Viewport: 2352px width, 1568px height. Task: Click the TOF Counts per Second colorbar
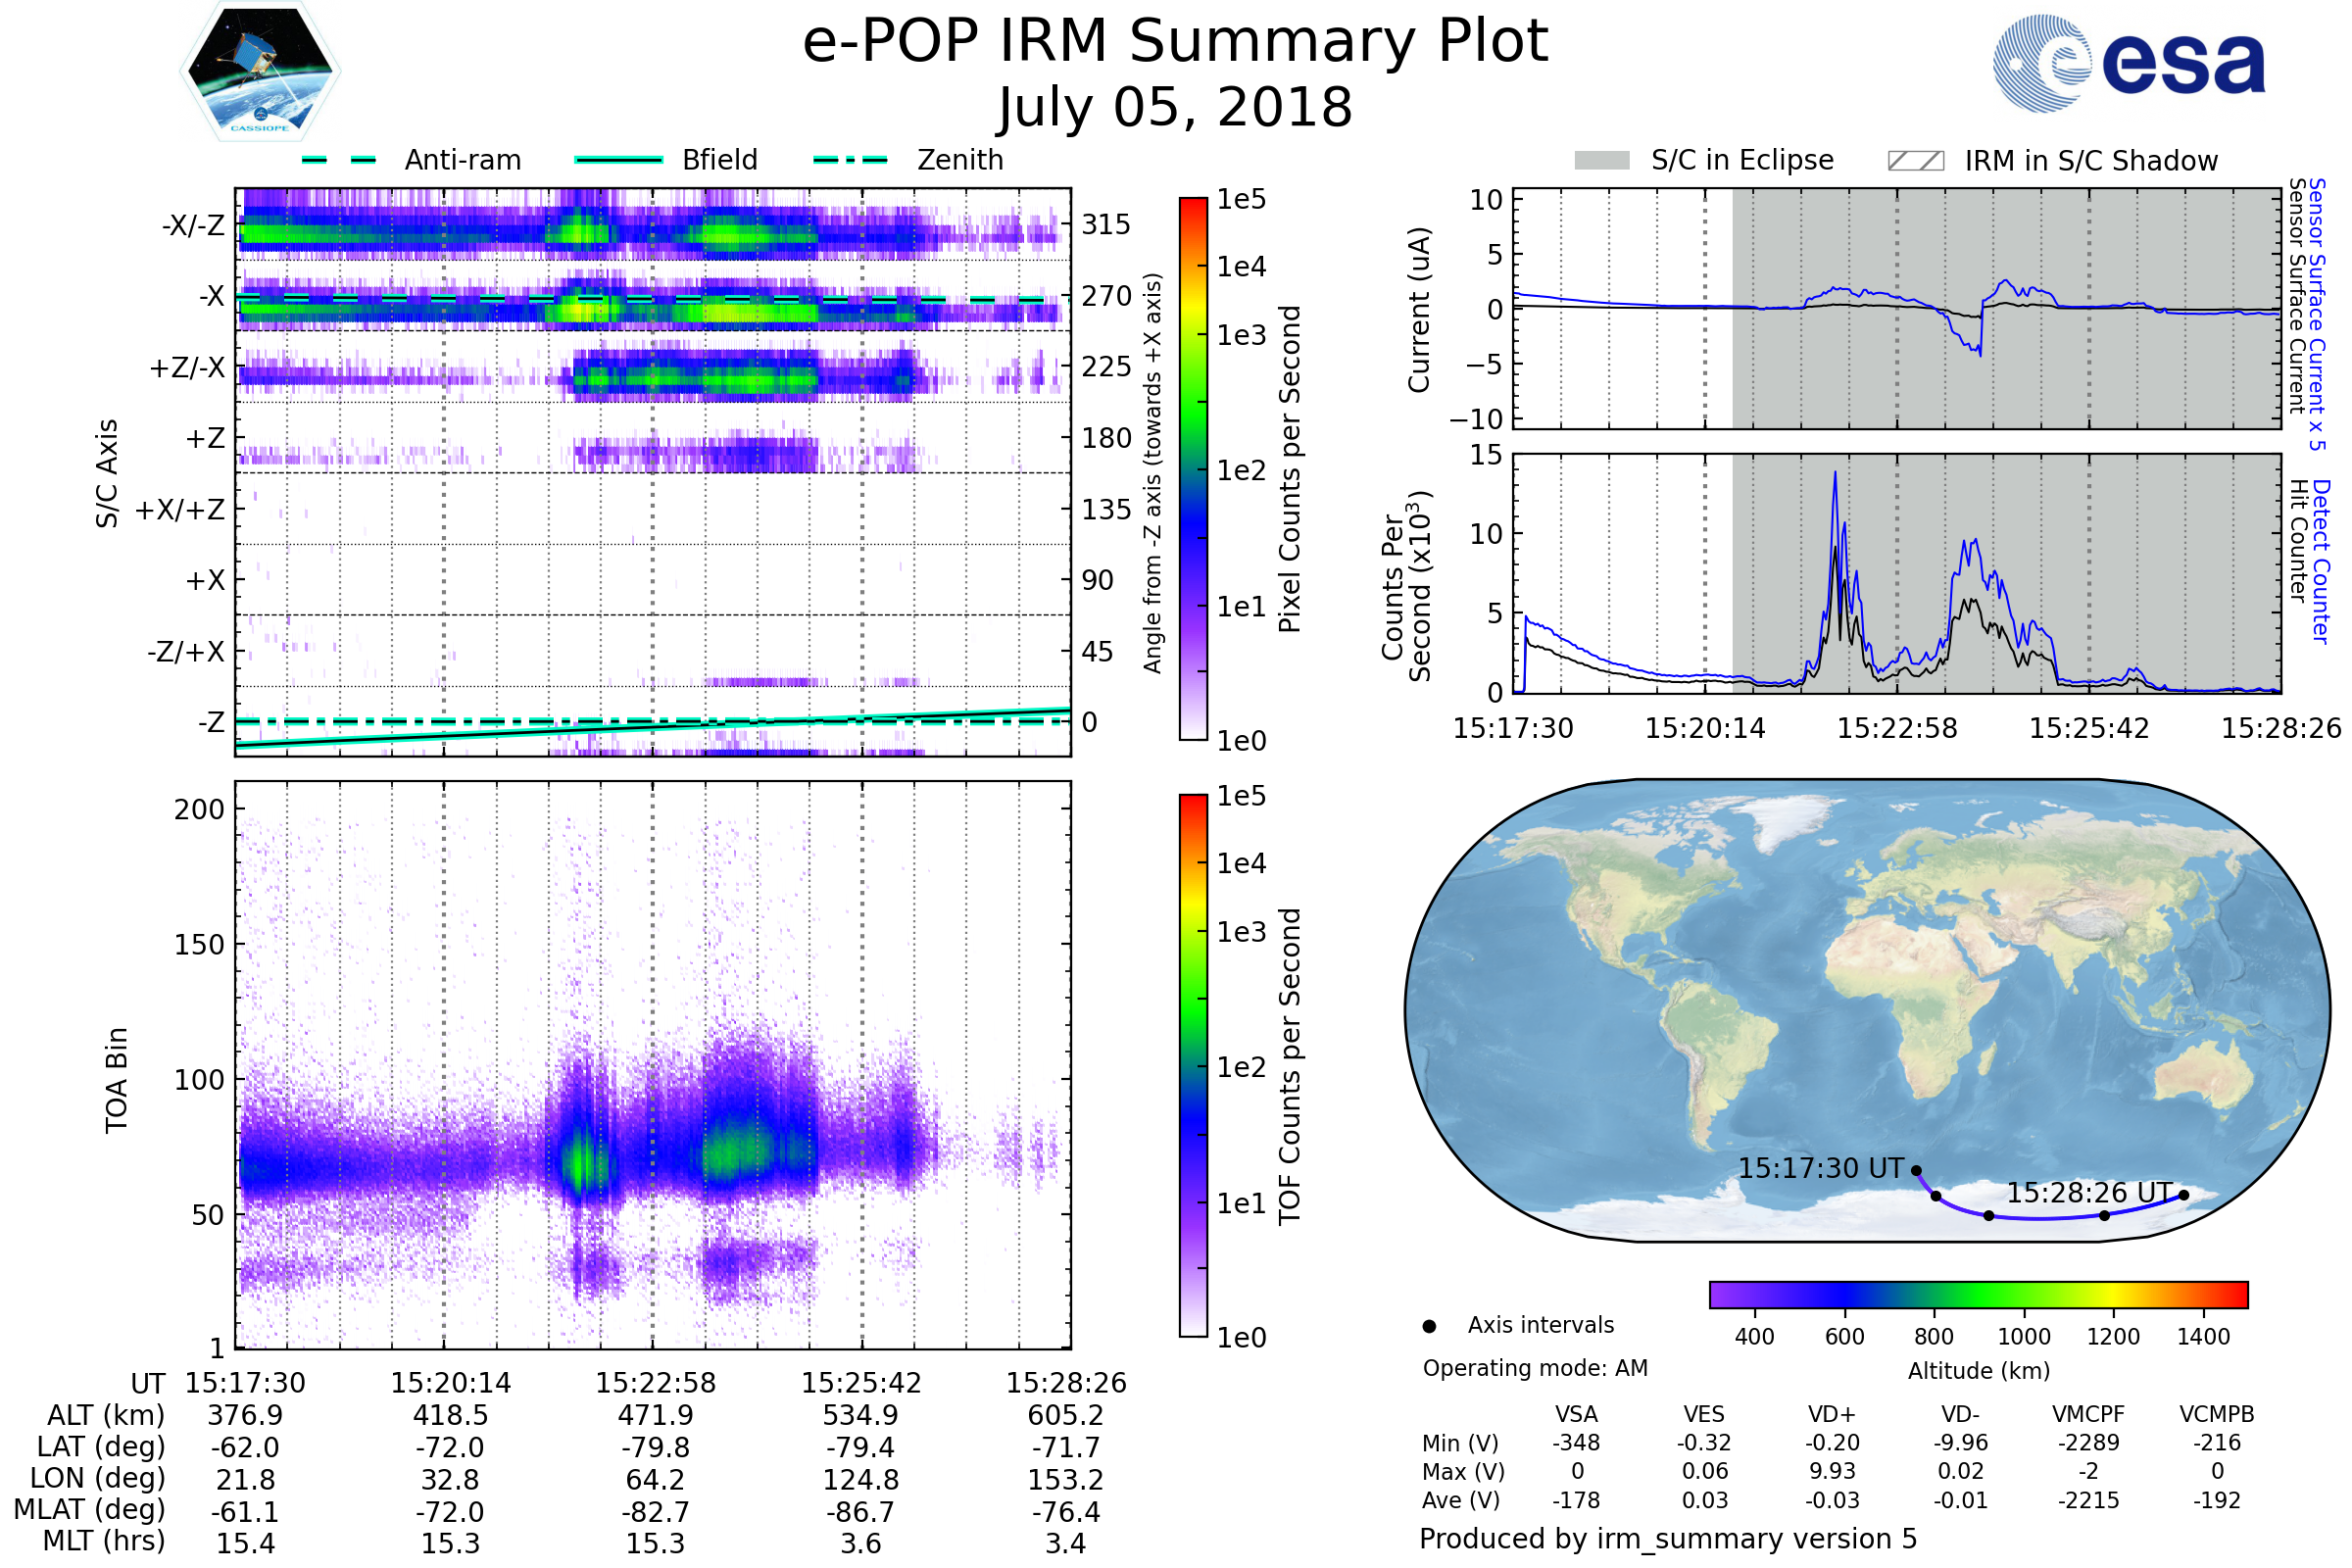pos(1193,1065)
